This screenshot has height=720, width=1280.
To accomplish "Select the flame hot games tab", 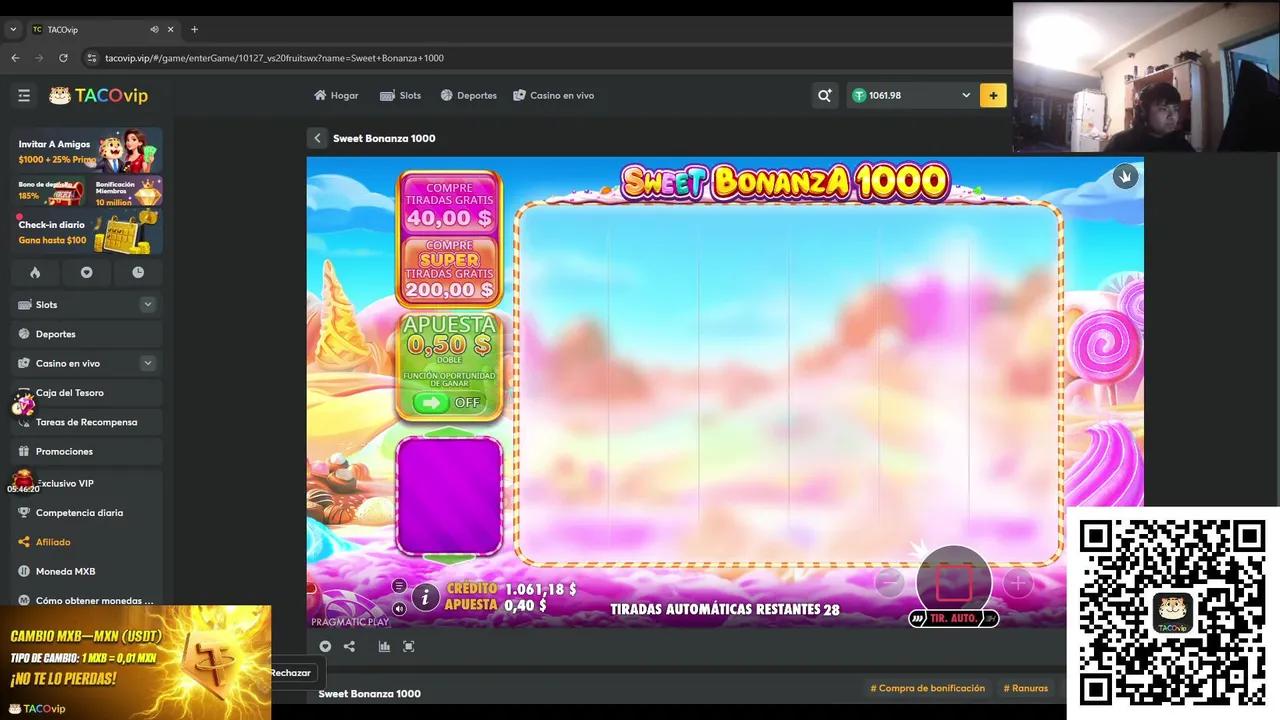I will pyautogui.click(x=35, y=272).
